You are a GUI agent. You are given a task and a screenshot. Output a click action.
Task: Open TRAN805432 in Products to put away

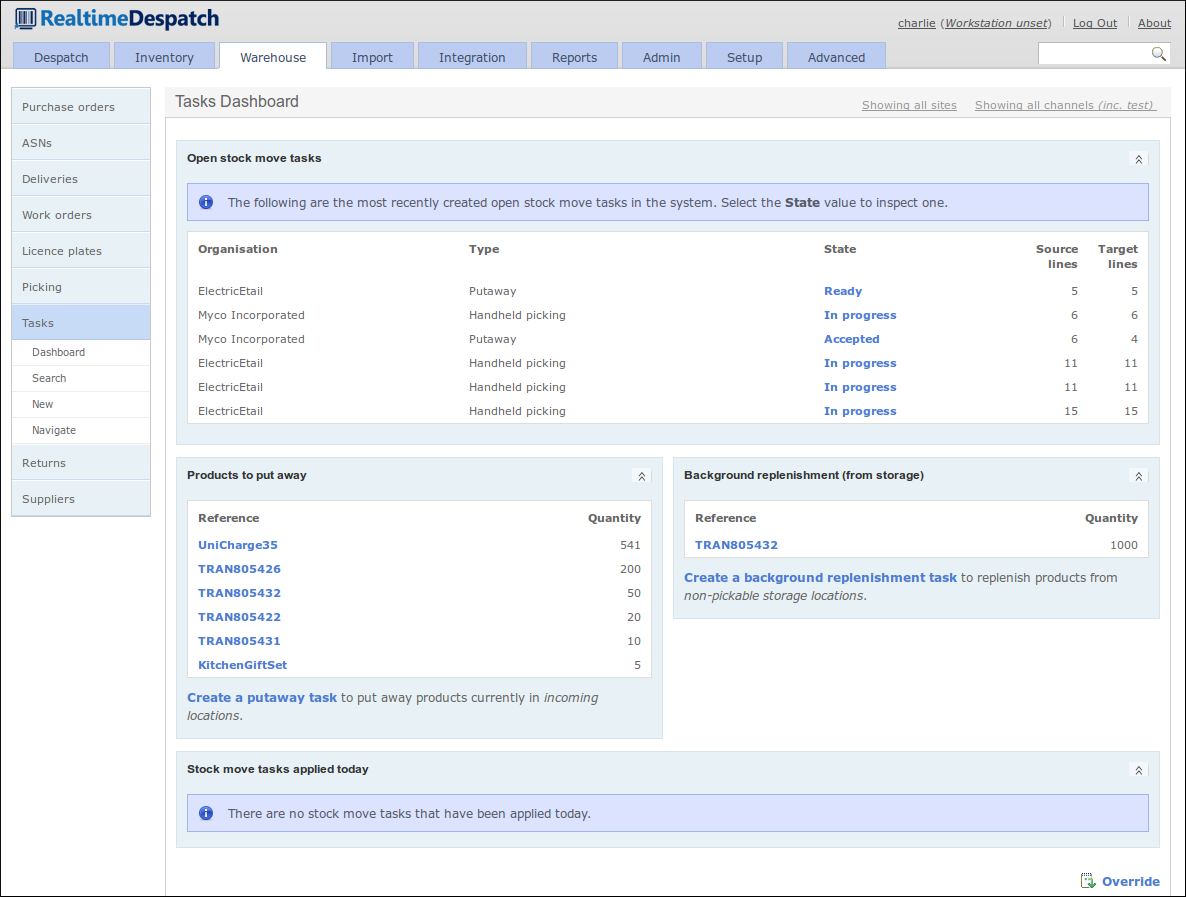tap(239, 594)
